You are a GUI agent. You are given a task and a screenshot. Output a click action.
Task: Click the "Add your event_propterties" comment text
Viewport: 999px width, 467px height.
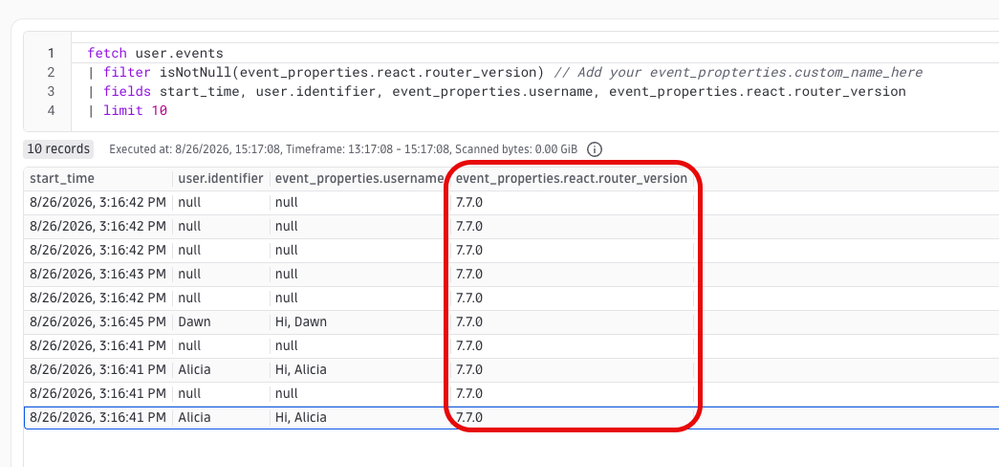coord(738,72)
